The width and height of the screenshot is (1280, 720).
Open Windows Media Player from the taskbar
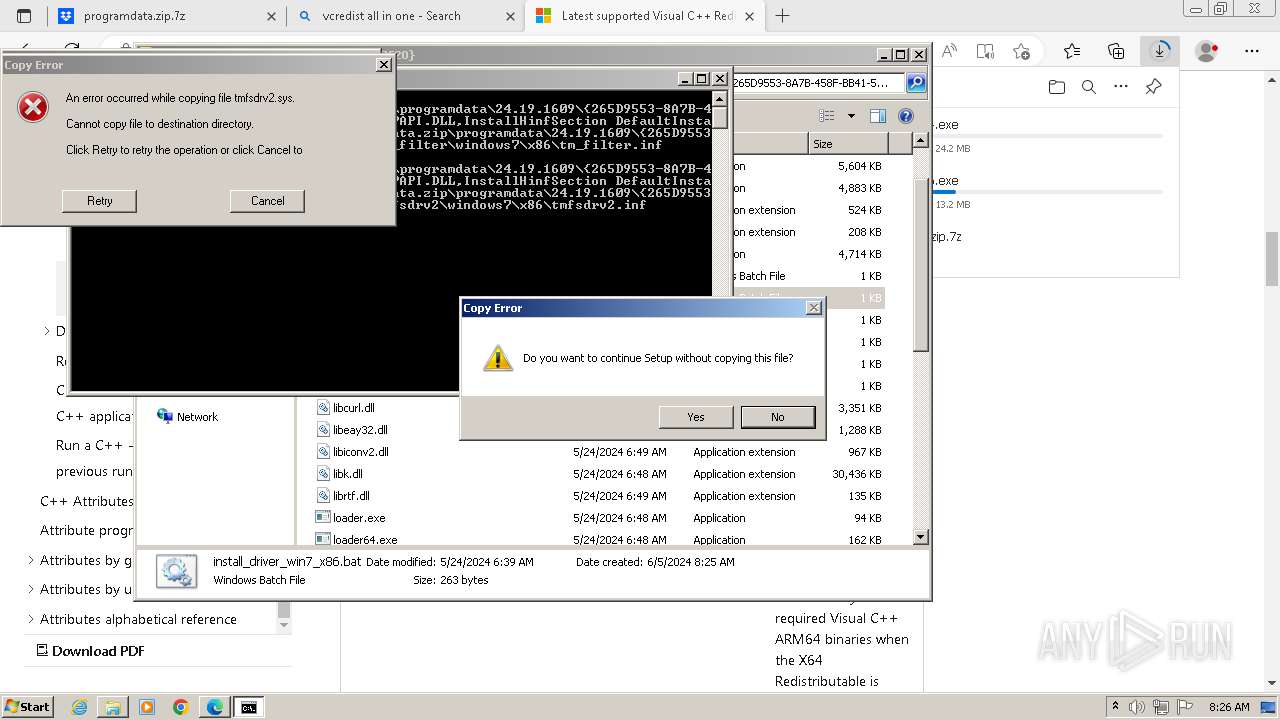click(x=147, y=707)
